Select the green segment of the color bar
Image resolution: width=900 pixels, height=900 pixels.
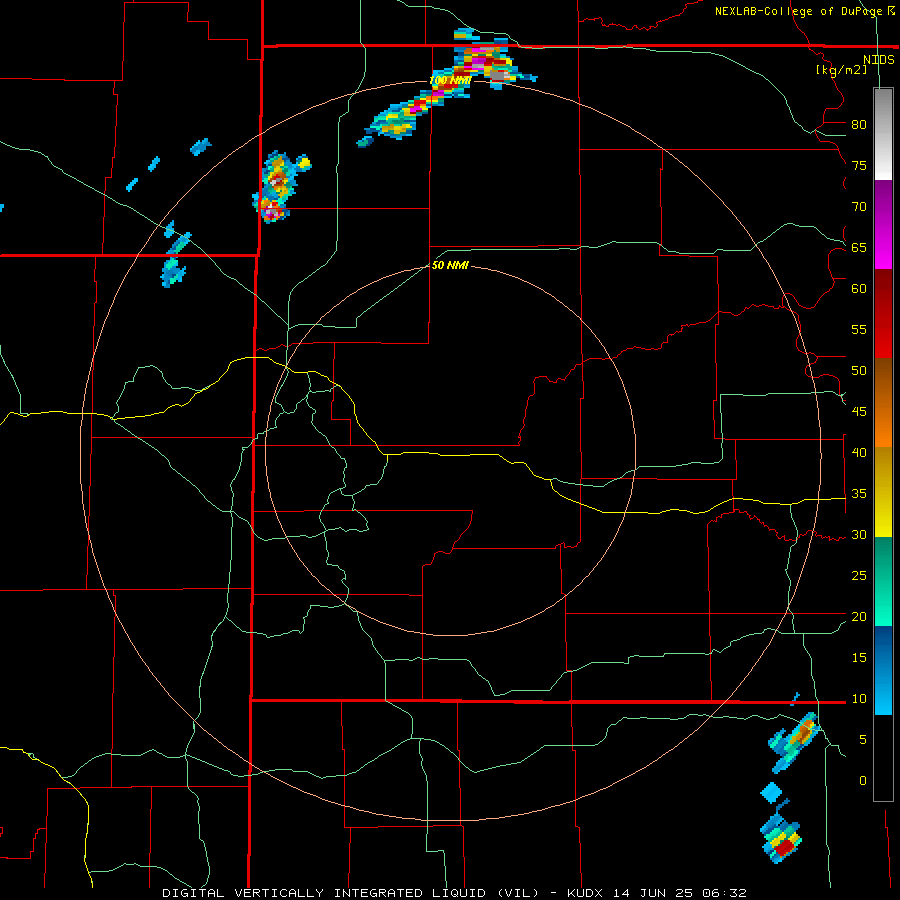coord(883,581)
